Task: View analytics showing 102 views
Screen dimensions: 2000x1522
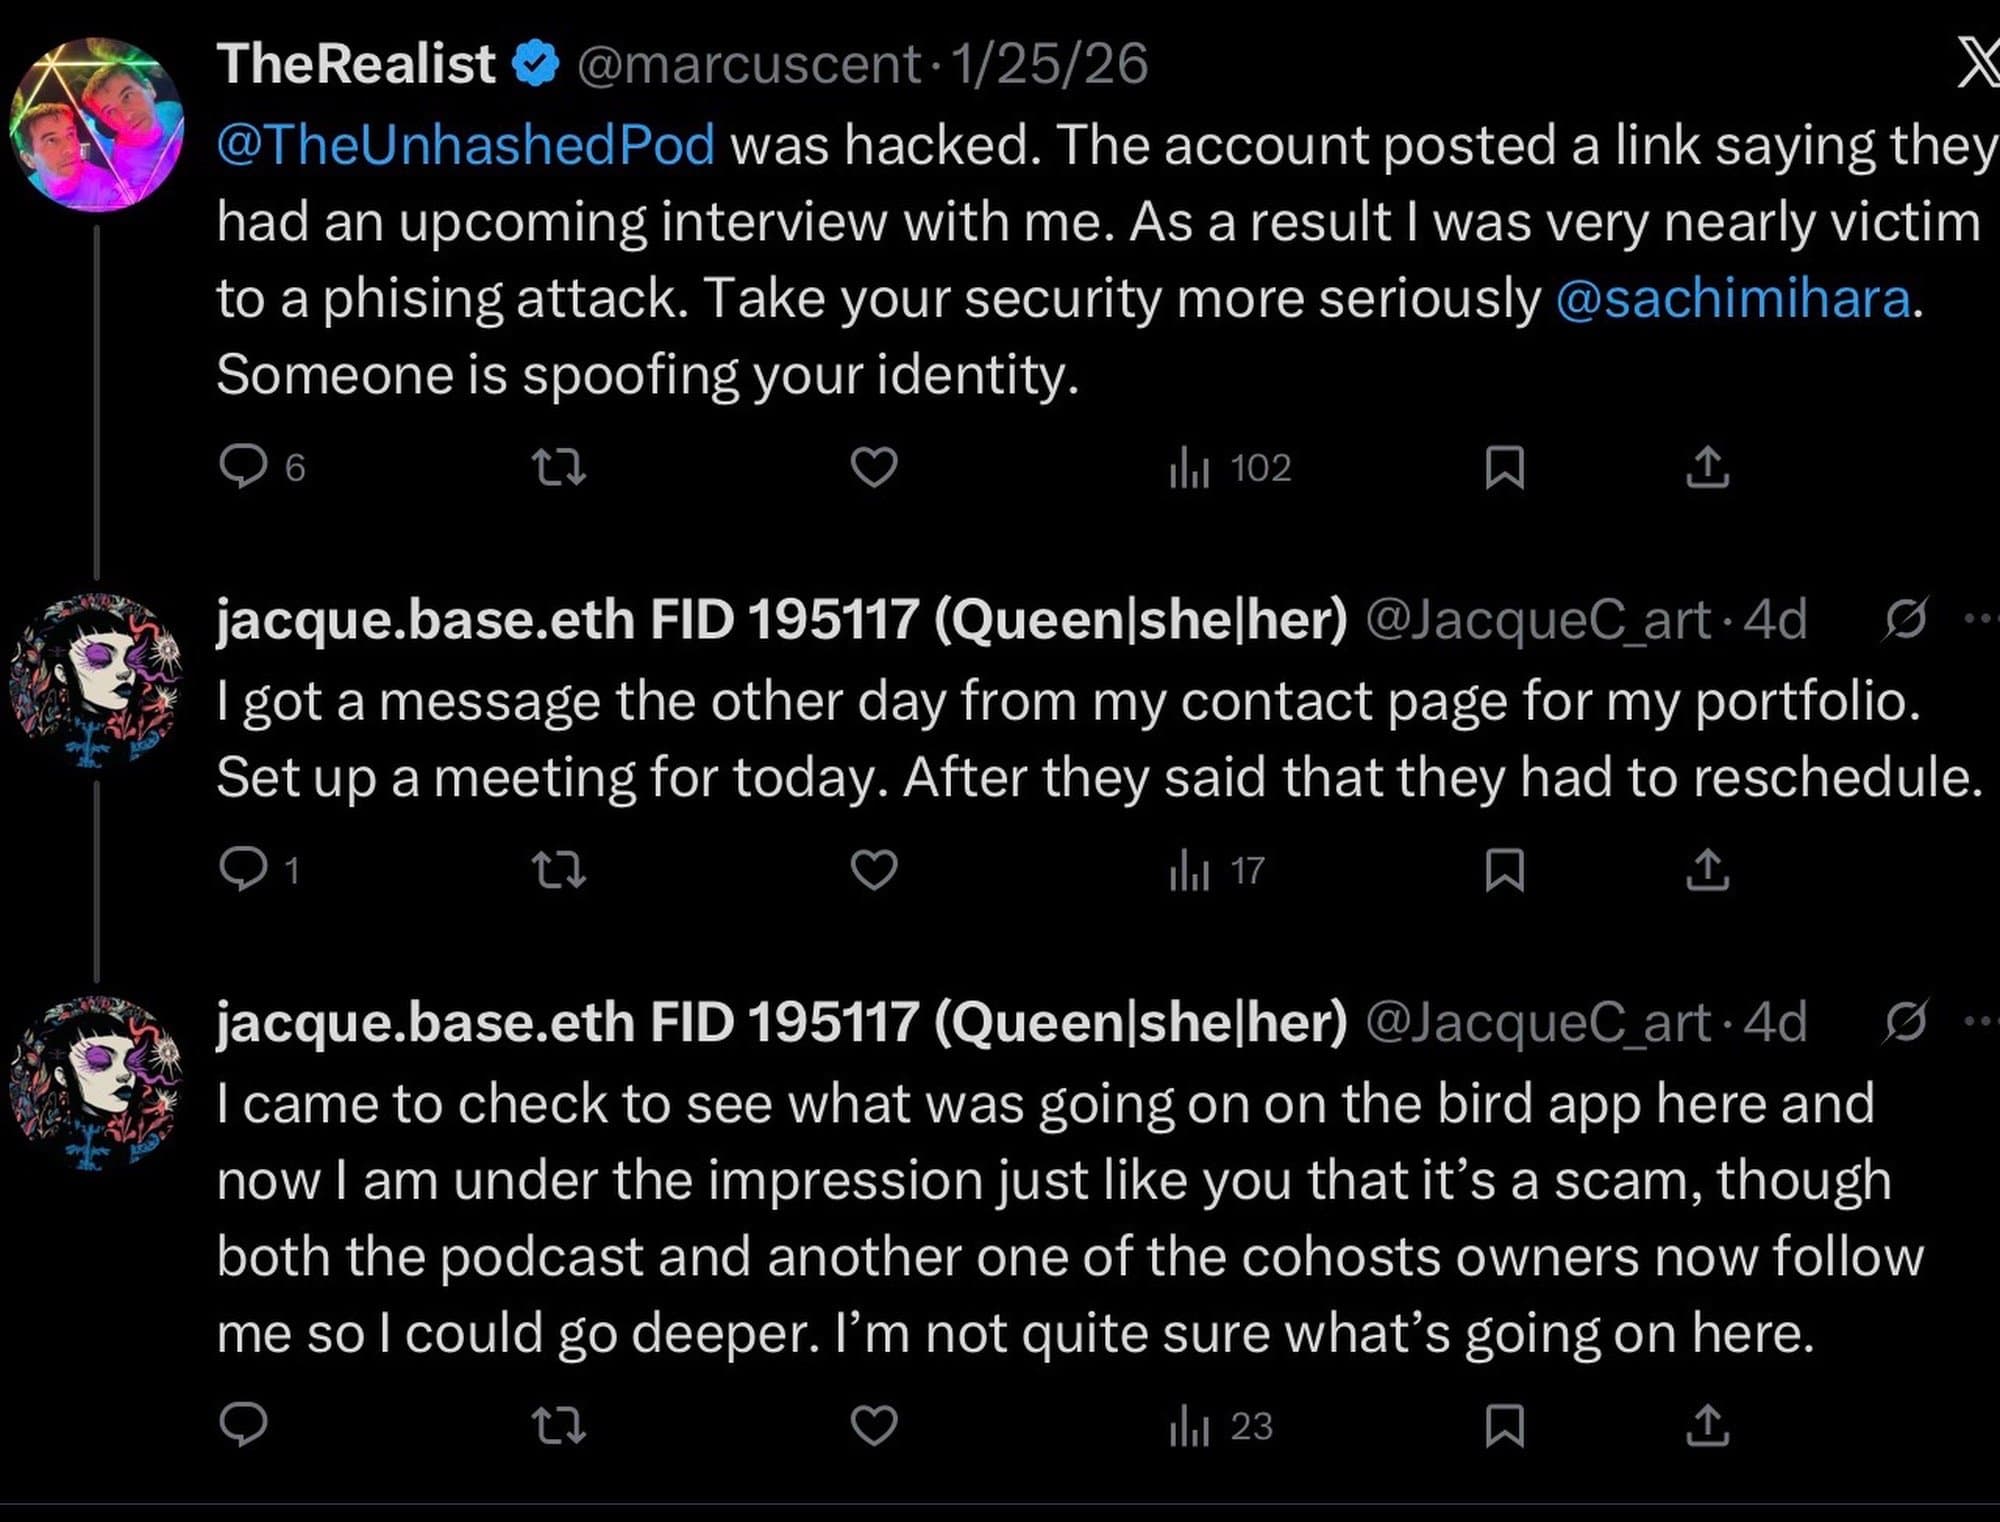Action: coord(1230,468)
